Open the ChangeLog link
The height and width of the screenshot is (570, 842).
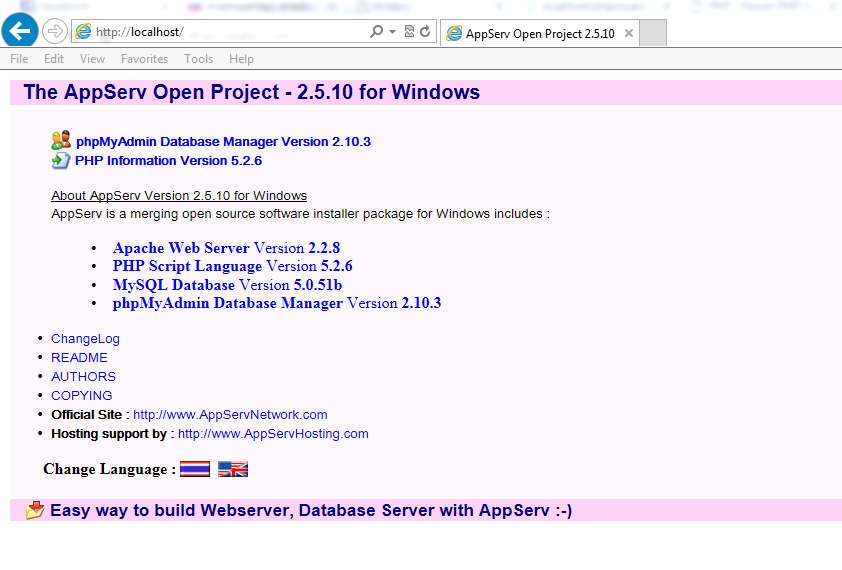point(85,339)
